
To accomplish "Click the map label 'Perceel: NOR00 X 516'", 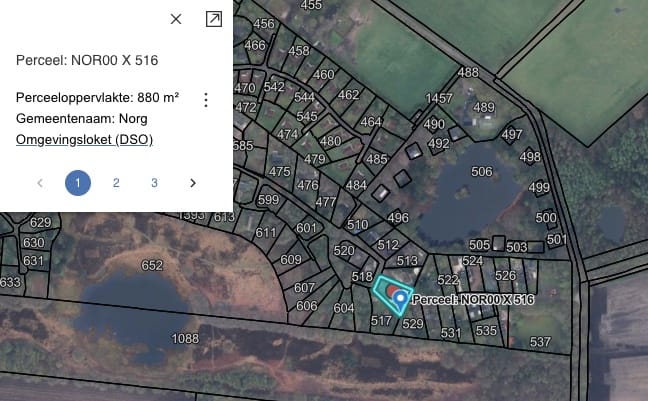I will point(473,299).
